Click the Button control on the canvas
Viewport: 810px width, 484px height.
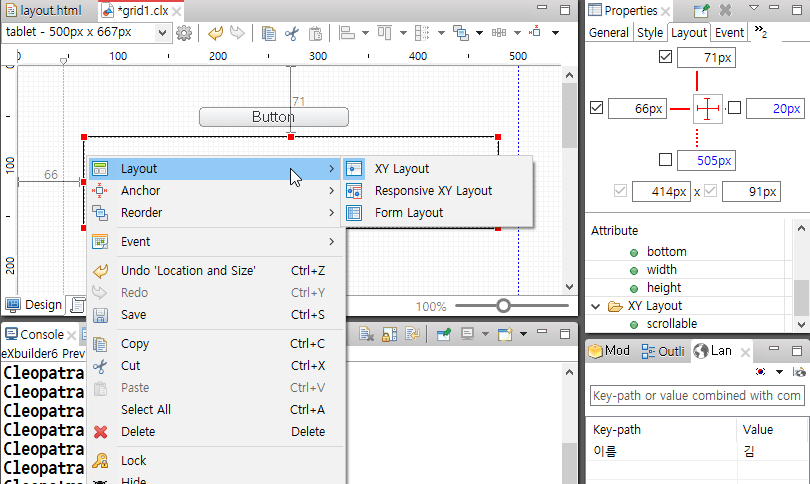point(274,117)
